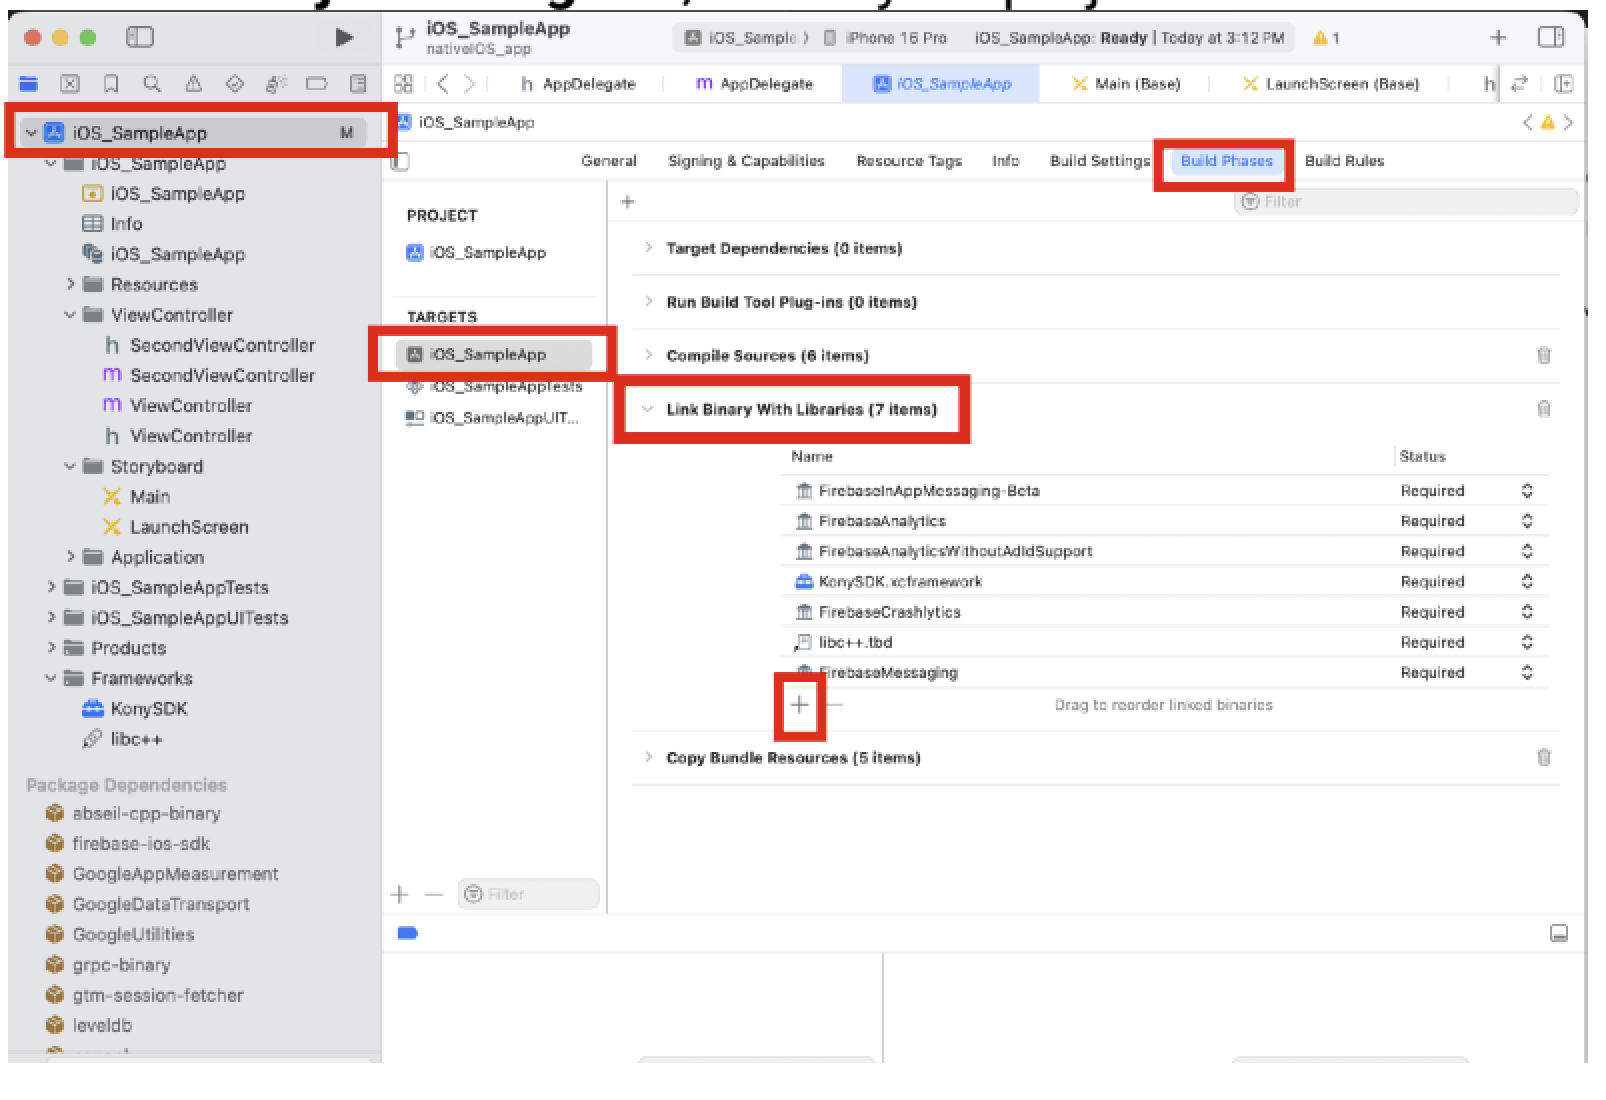
Task: Change the Required status stepper for KonySDK.xcframework
Action: click(1527, 582)
